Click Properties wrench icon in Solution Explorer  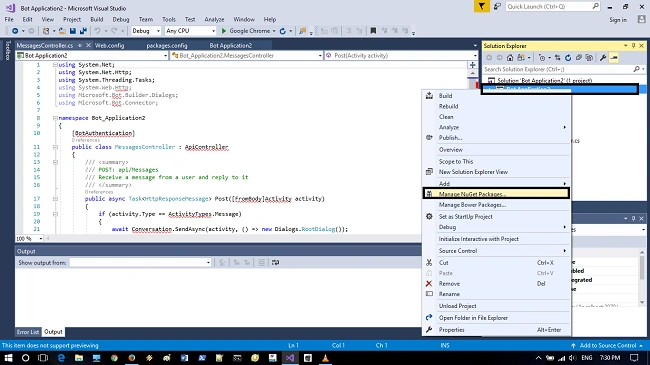click(603, 58)
